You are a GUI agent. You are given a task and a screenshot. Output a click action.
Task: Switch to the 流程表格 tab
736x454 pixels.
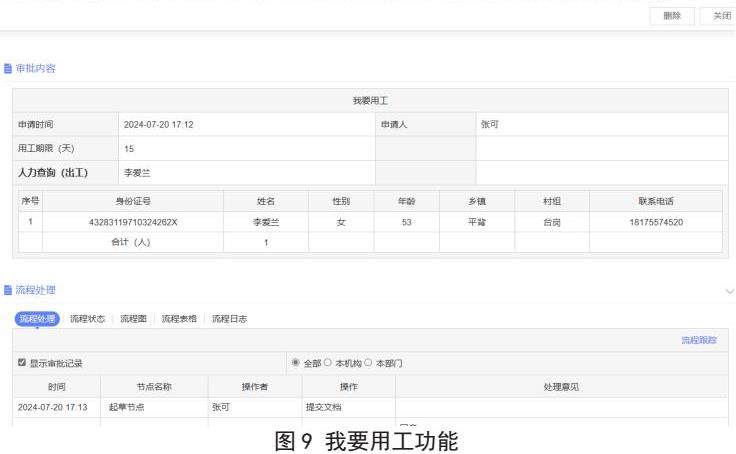click(179, 319)
